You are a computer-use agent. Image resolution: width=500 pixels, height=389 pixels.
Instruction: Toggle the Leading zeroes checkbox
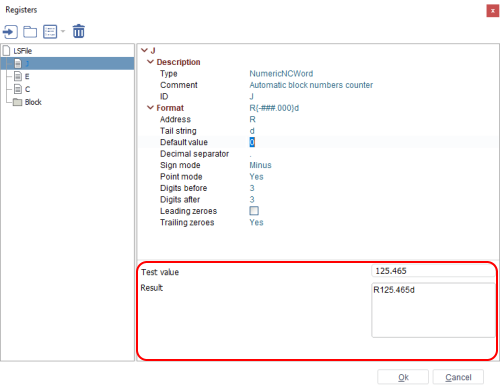pyautogui.click(x=254, y=211)
